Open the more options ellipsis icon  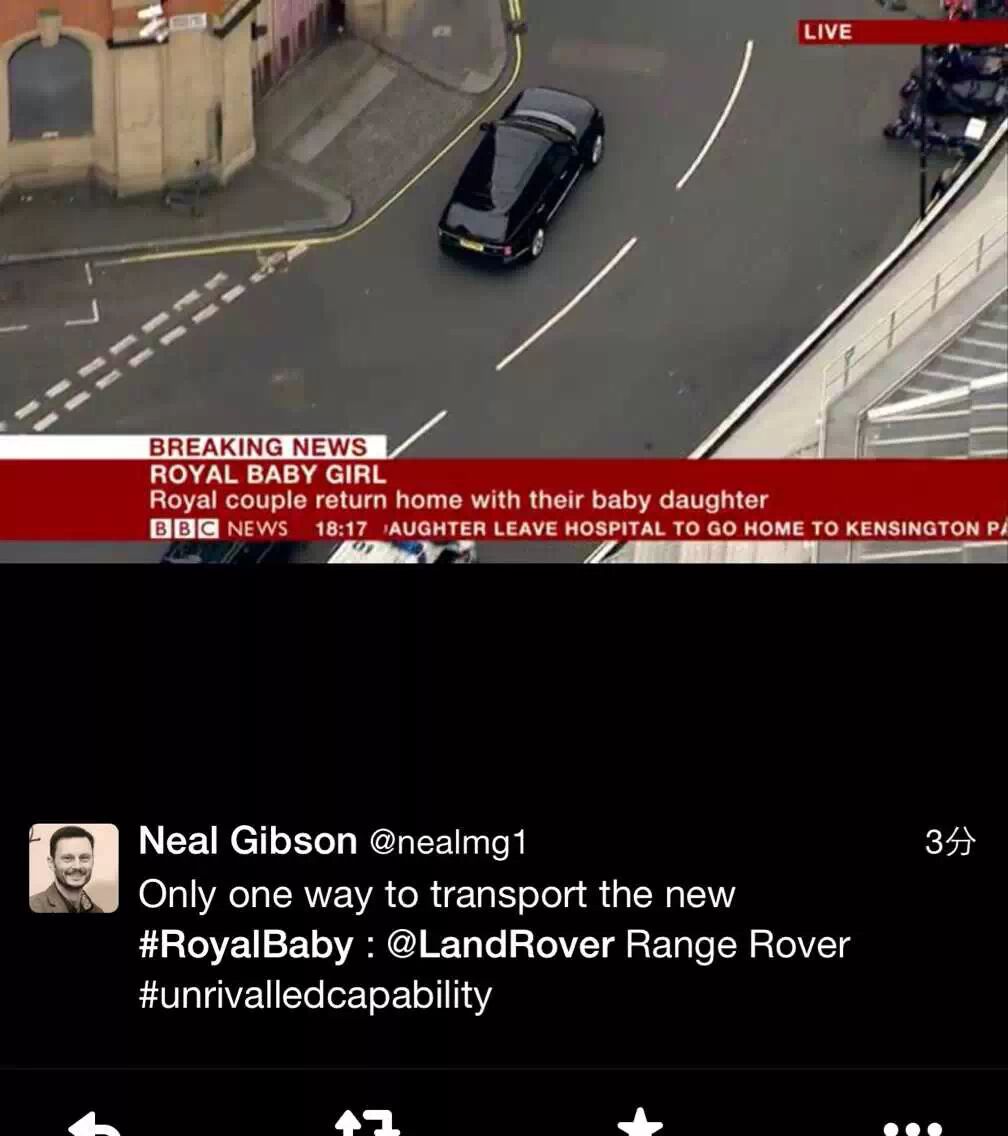(913, 1129)
